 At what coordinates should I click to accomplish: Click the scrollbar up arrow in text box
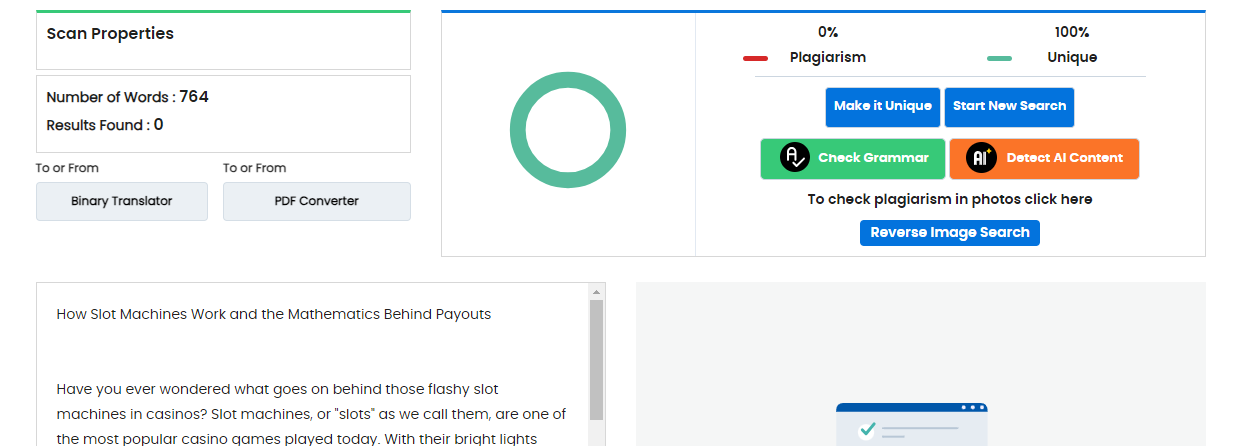click(x=597, y=292)
